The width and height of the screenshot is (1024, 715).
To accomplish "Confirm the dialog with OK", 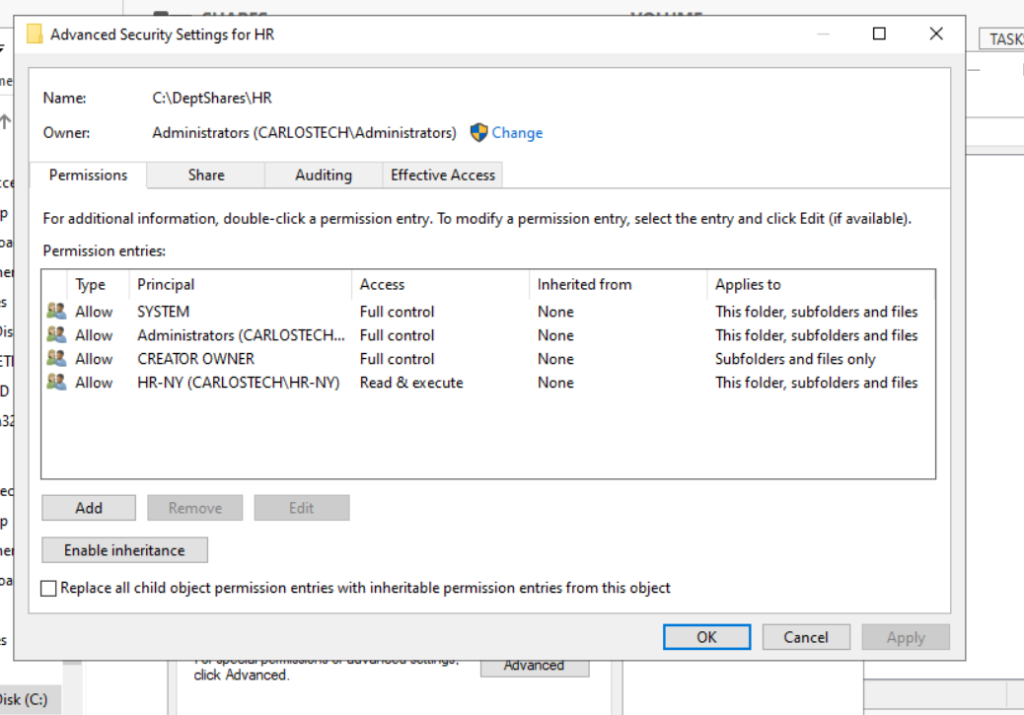I will coord(706,637).
